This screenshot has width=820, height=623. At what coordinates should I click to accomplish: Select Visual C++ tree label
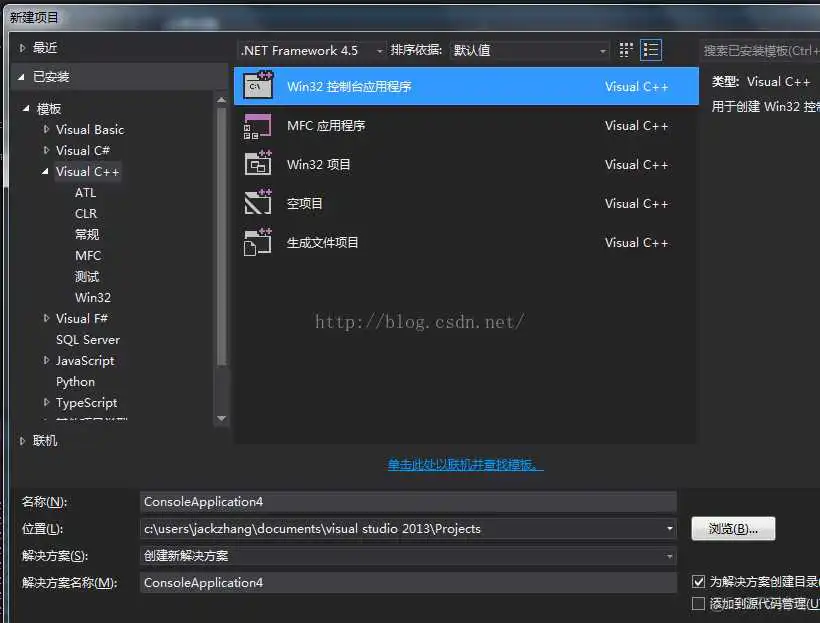(88, 172)
